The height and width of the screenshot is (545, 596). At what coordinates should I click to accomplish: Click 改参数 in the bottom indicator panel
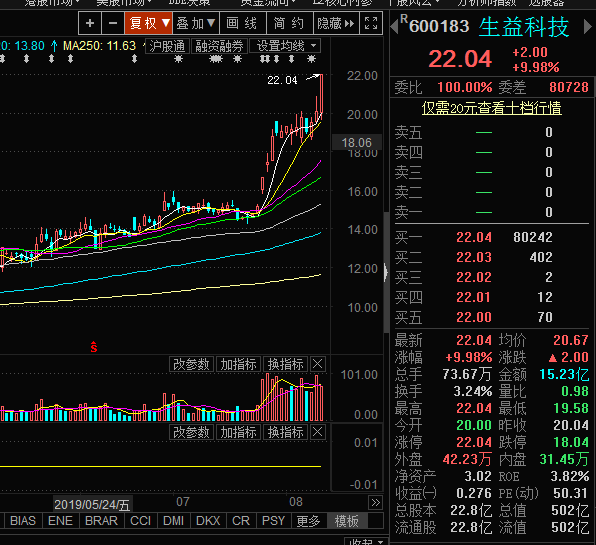point(191,432)
